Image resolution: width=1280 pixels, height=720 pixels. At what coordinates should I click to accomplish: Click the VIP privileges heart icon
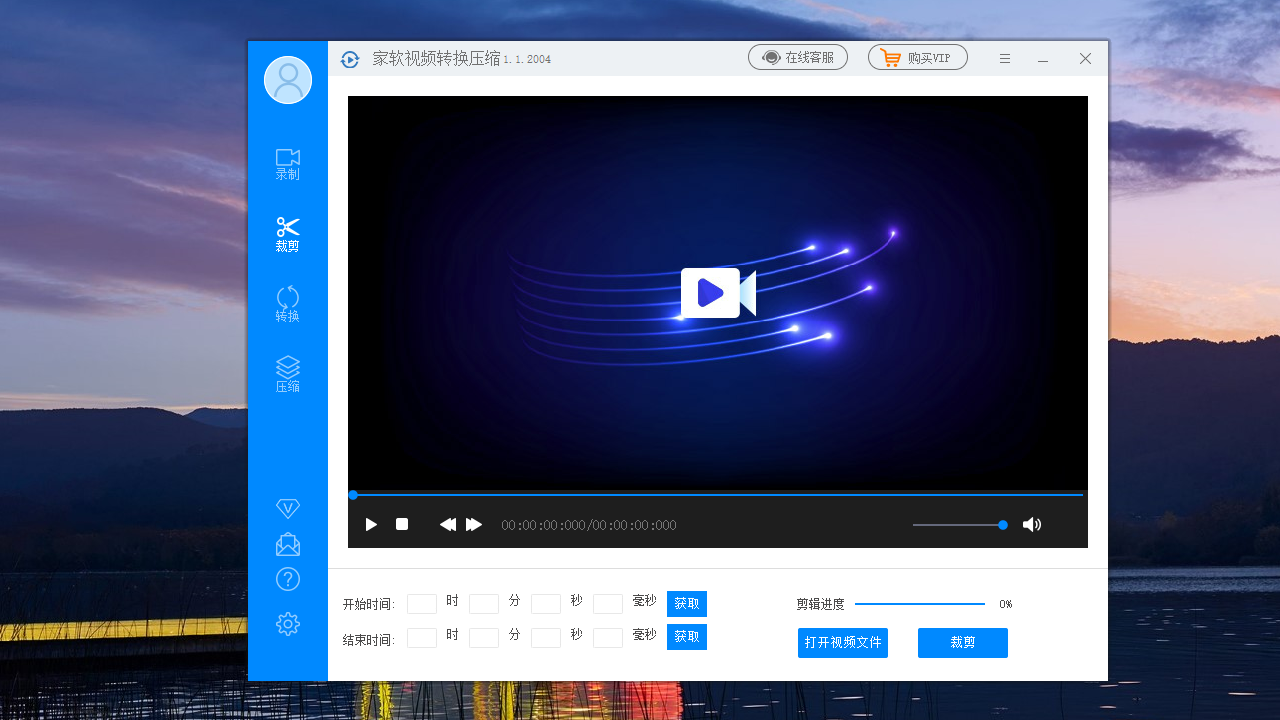287,508
